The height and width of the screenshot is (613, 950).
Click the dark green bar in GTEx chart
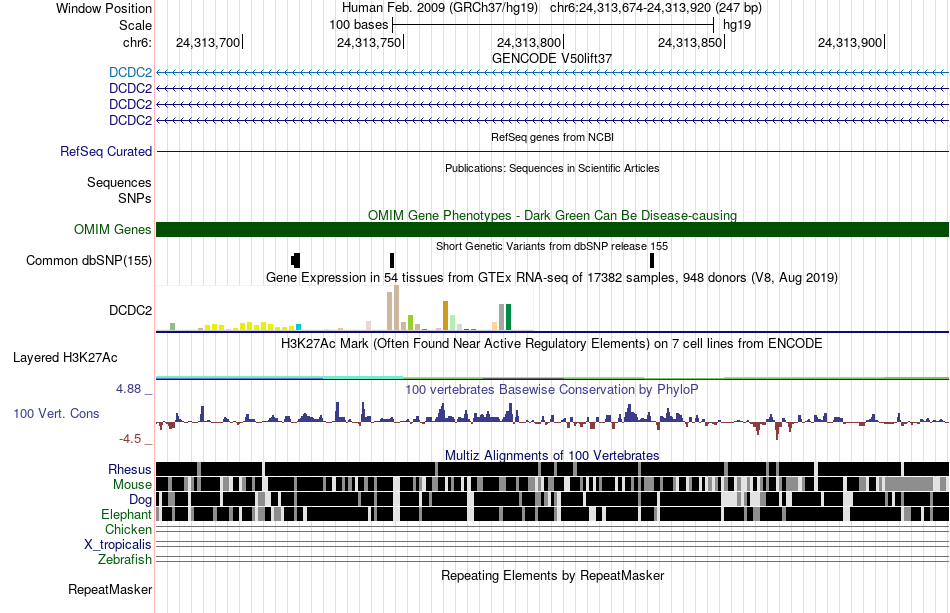[508, 317]
